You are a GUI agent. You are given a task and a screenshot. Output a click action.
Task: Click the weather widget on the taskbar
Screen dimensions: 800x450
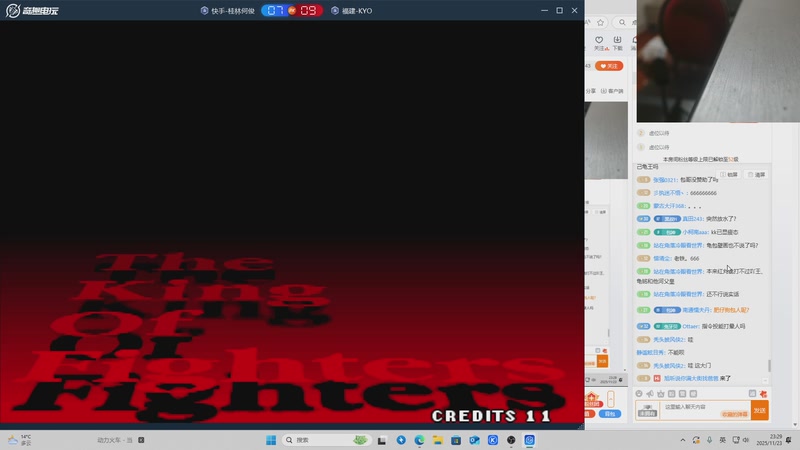click(20, 440)
